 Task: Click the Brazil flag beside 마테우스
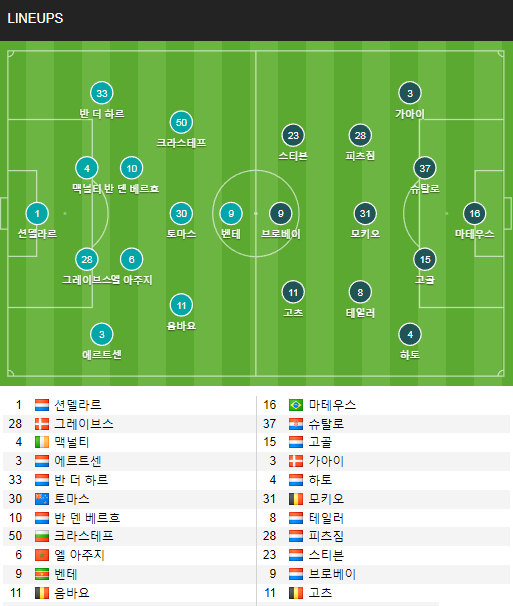pos(296,405)
